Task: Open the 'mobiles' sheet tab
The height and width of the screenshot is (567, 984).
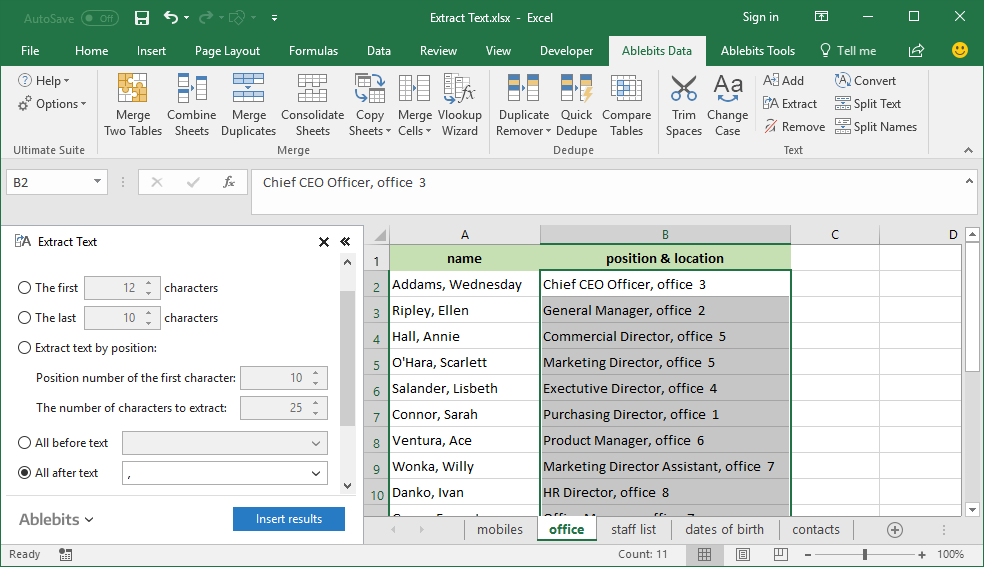Action: click(x=500, y=529)
